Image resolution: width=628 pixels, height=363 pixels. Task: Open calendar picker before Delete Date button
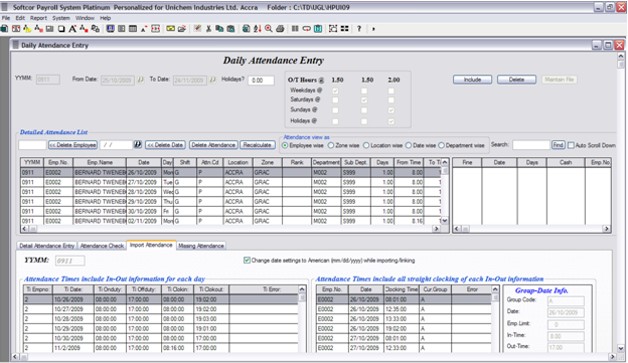137,144
